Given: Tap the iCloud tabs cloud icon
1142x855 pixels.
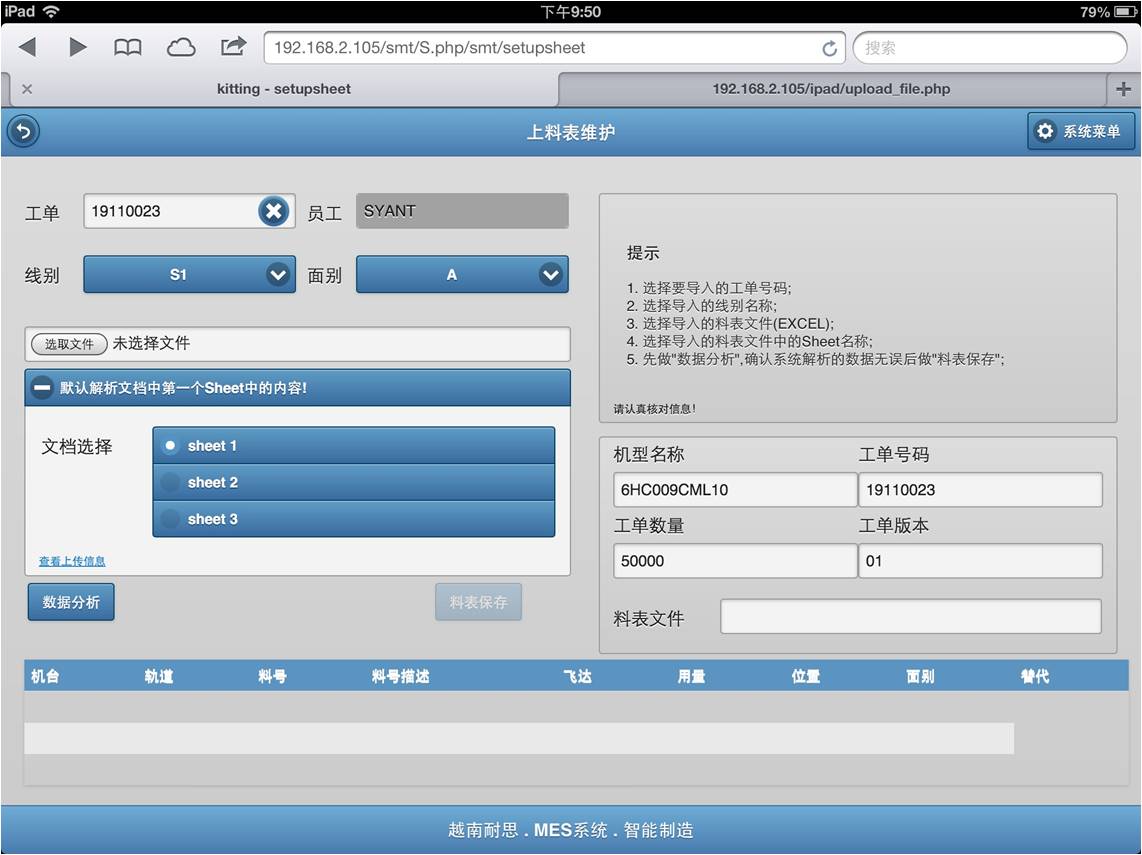Looking at the screenshot, I should coord(181,47).
